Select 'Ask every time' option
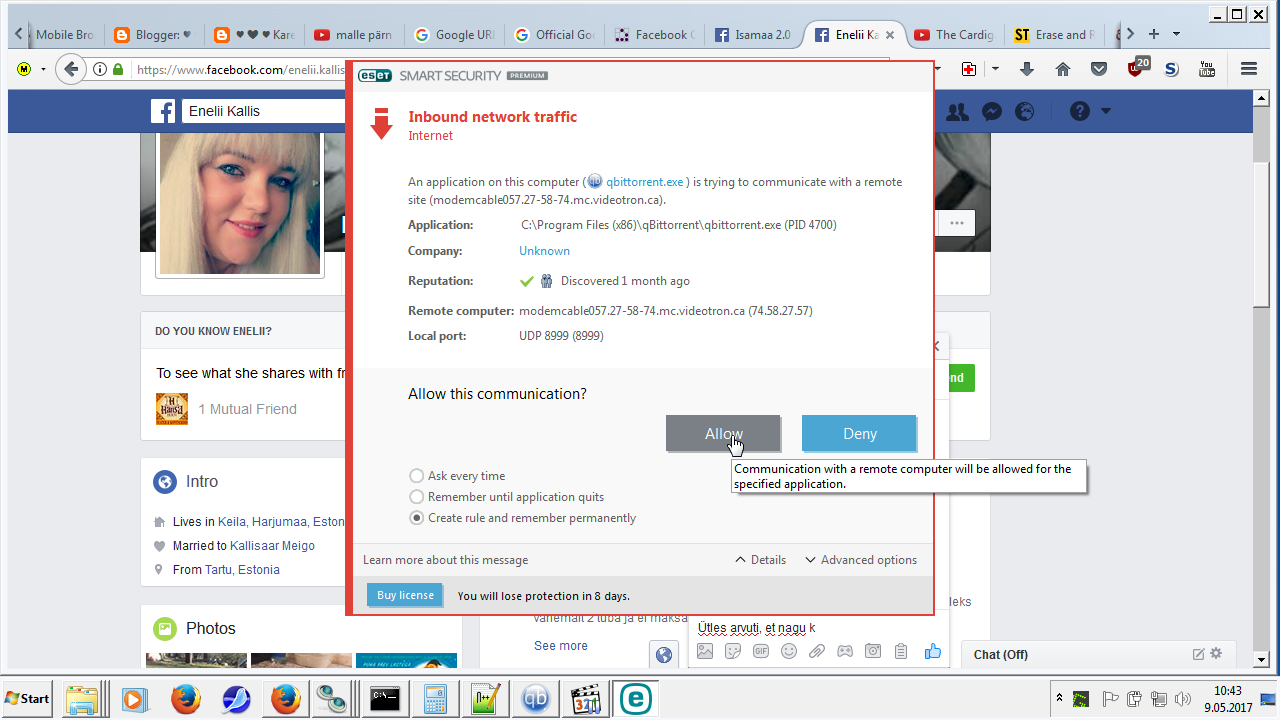 (457, 476)
